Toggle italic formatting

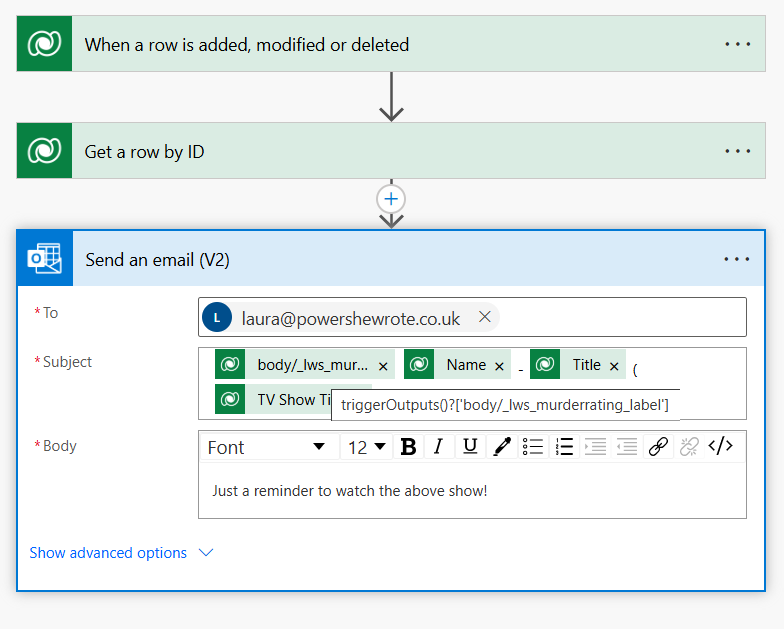[x=438, y=446]
